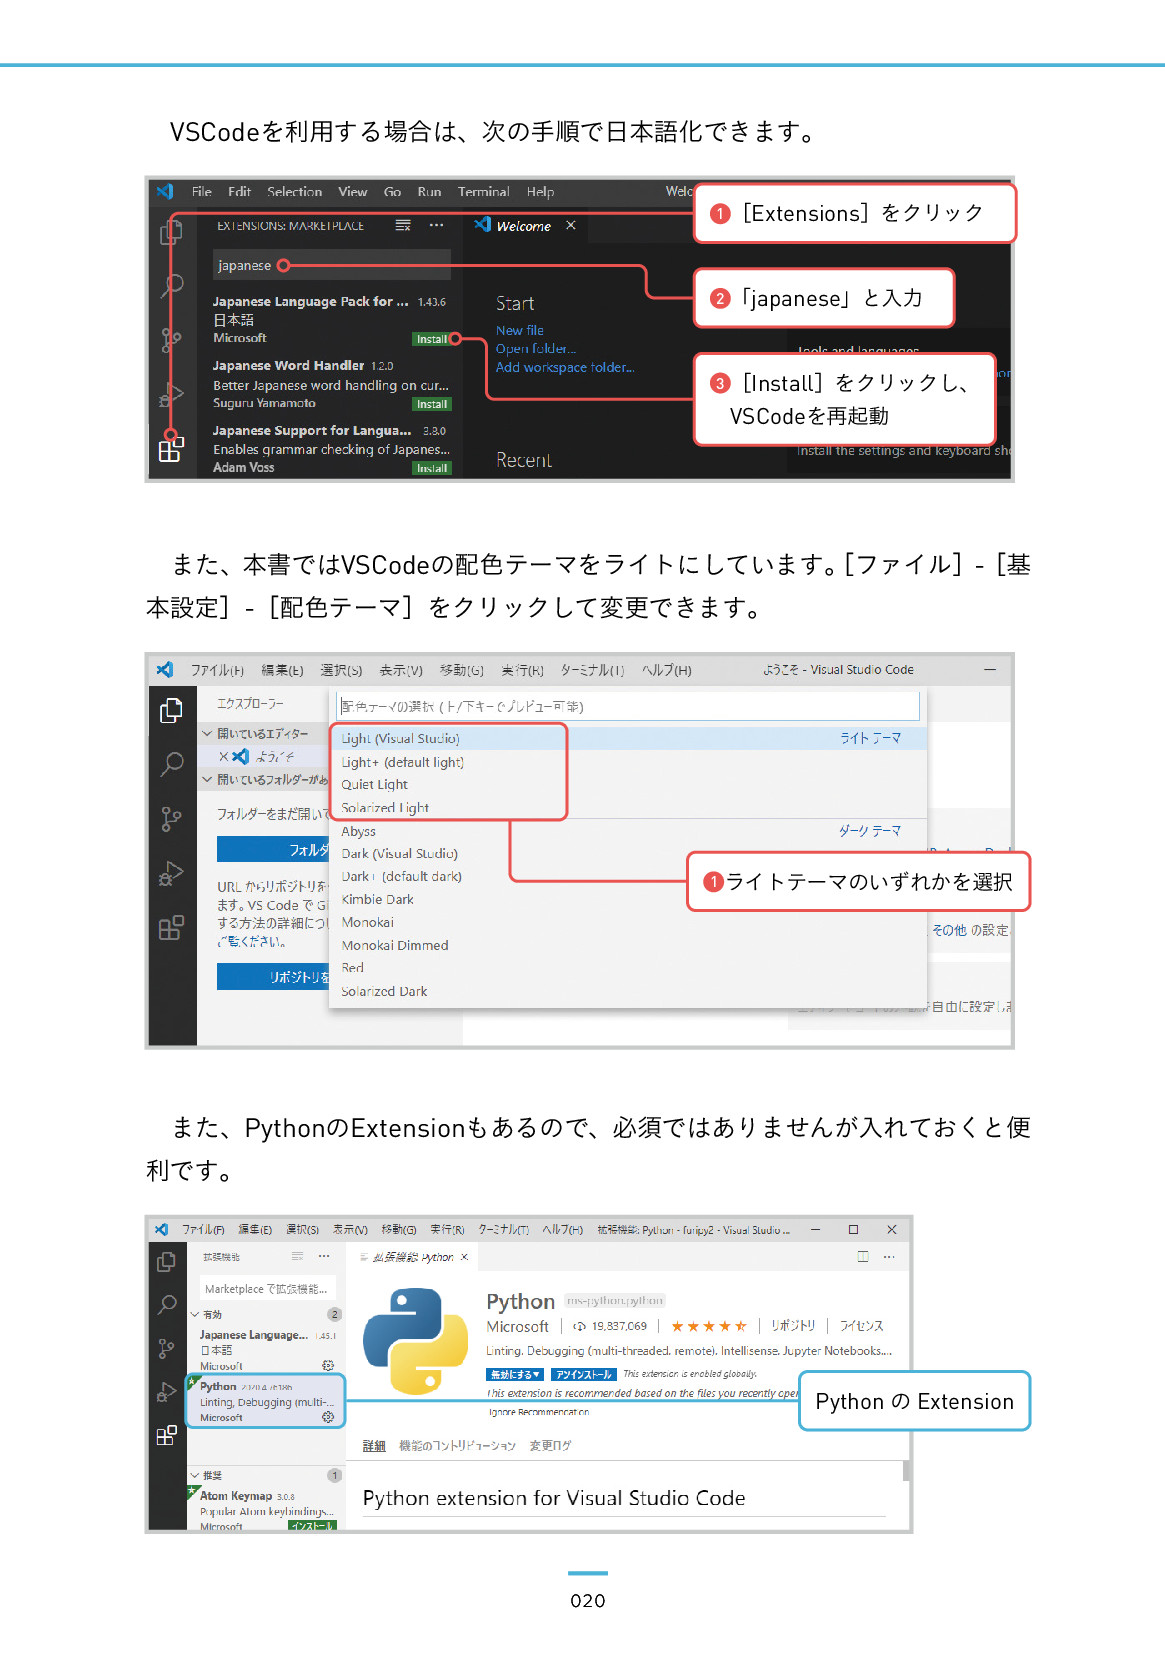Screen dimensions: 1165x1654
Task: Install Japanese Word Handler extension
Action: 431,404
